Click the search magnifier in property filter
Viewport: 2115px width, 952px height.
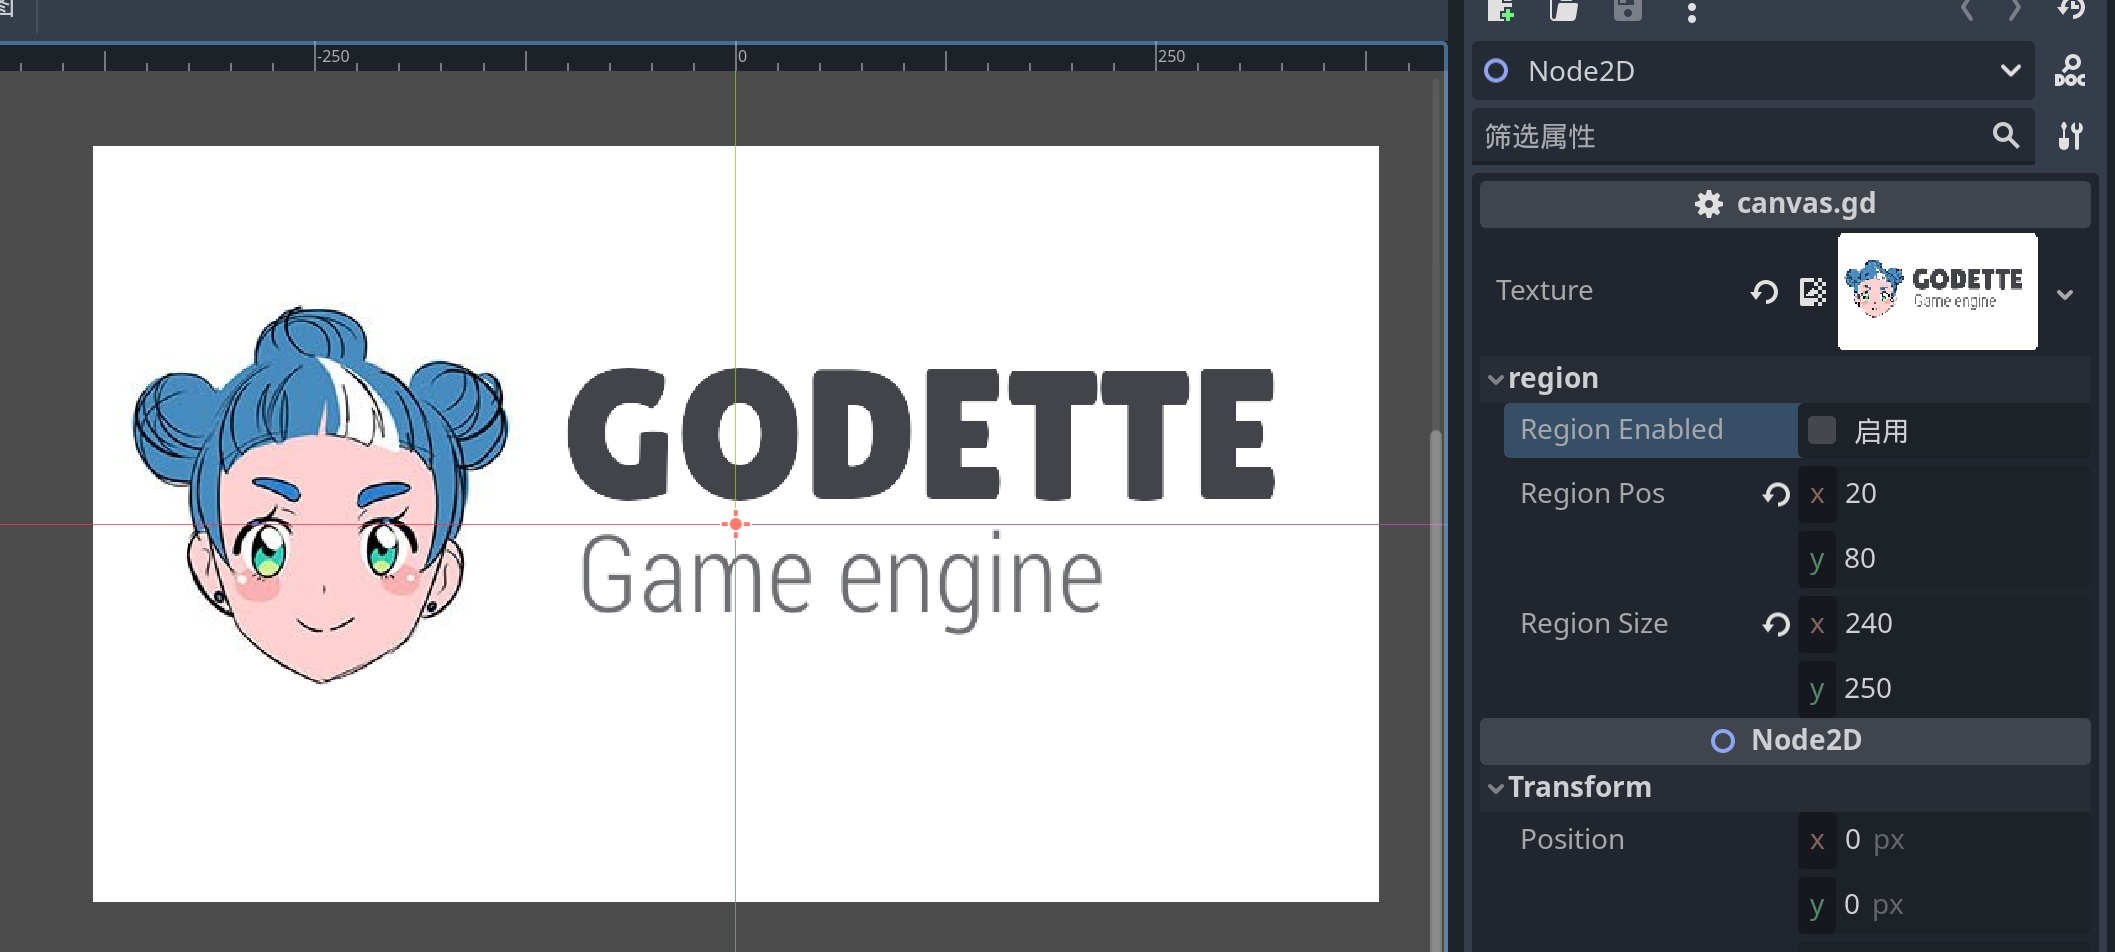coord(2005,136)
